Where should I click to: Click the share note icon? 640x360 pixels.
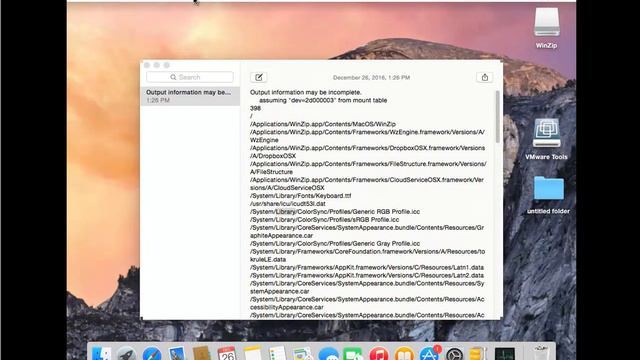point(484,77)
